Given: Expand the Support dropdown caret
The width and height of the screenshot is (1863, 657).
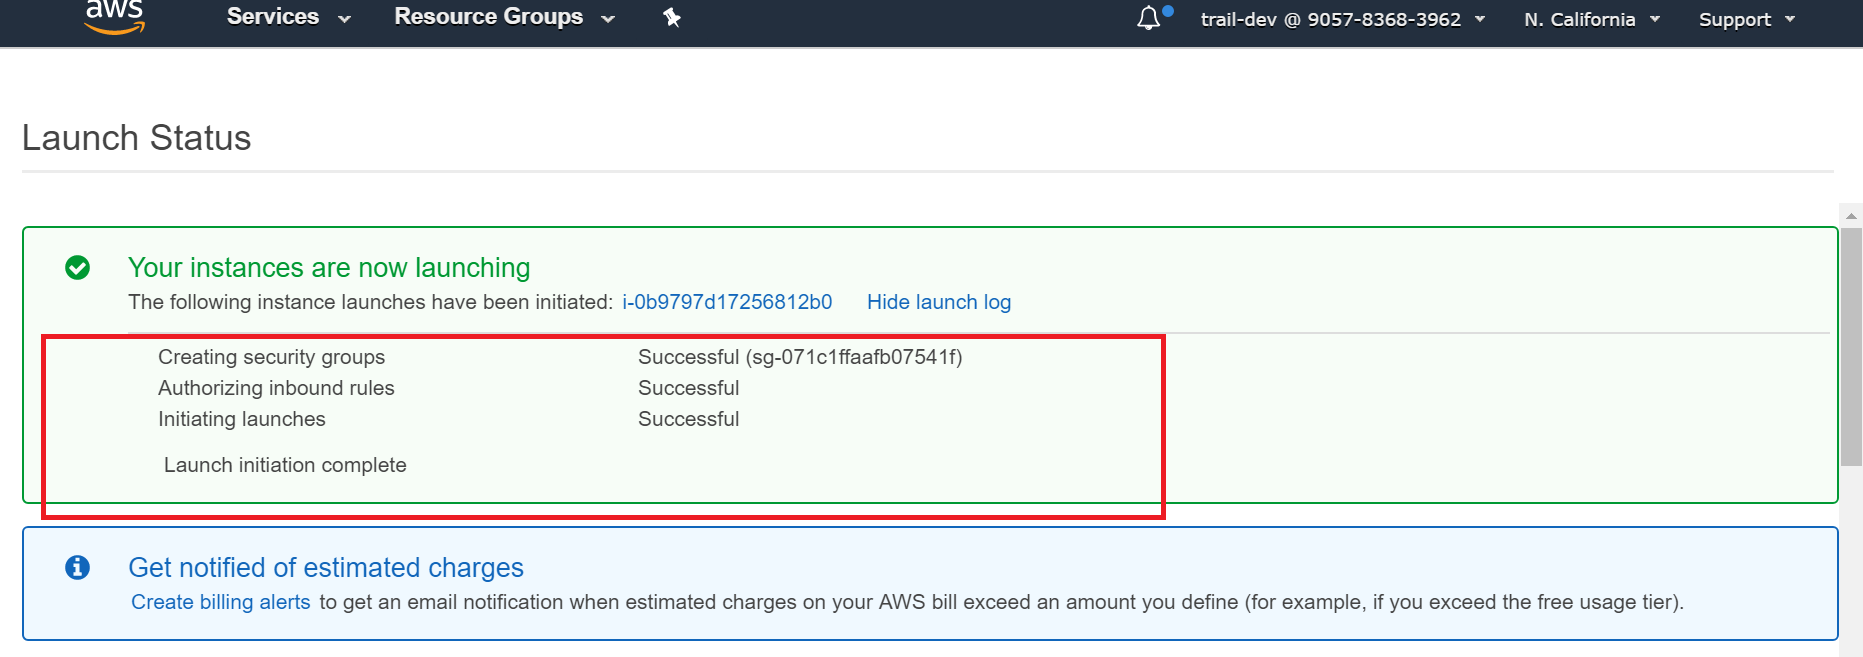Looking at the screenshot, I should click(x=1790, y=19).
